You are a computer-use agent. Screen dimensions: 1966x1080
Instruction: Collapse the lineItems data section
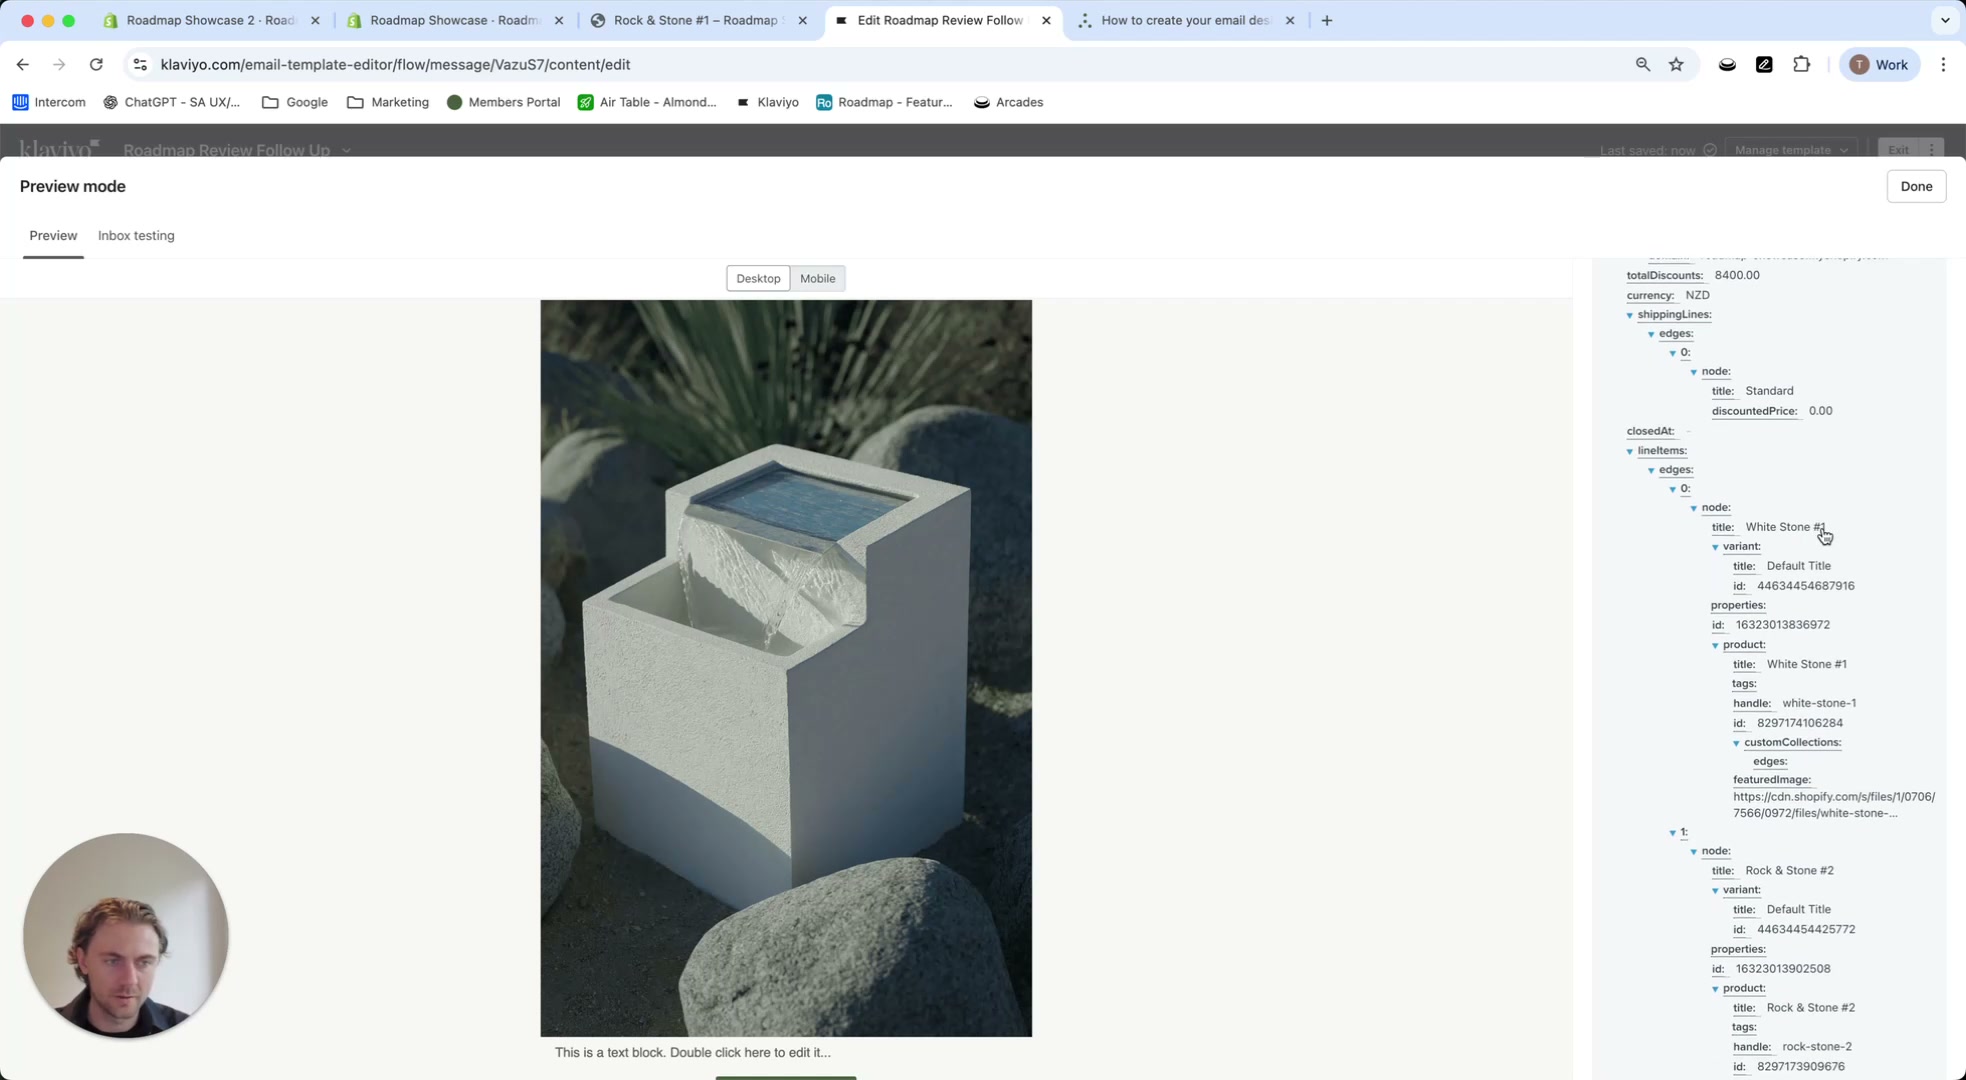pyautogui.click(x=1630, y=450)
